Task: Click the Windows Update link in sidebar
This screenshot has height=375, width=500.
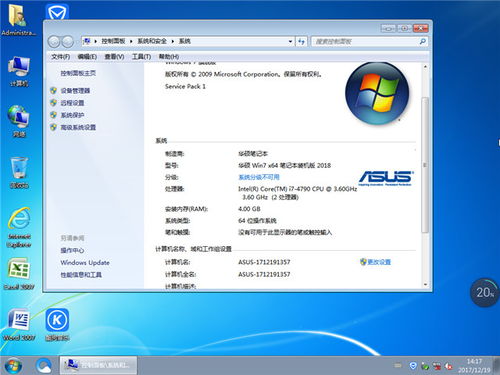Action: (85, 263)
